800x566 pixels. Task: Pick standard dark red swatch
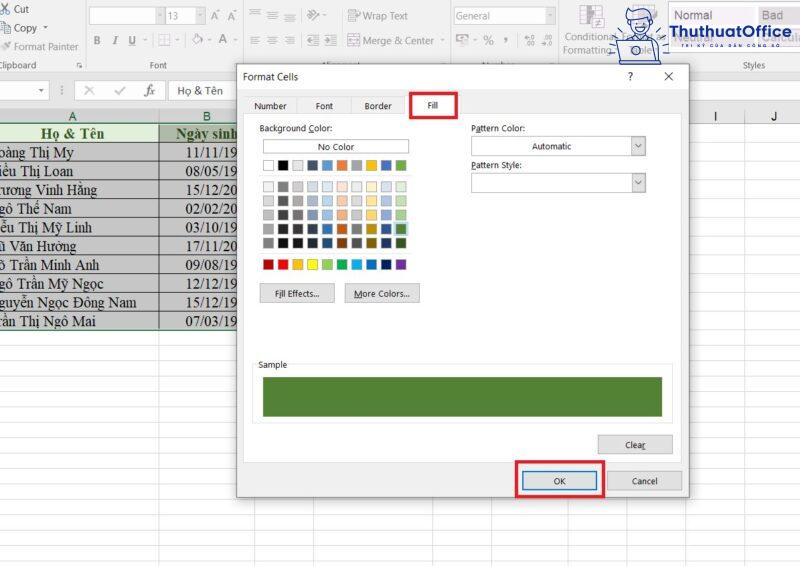point(268,264)
